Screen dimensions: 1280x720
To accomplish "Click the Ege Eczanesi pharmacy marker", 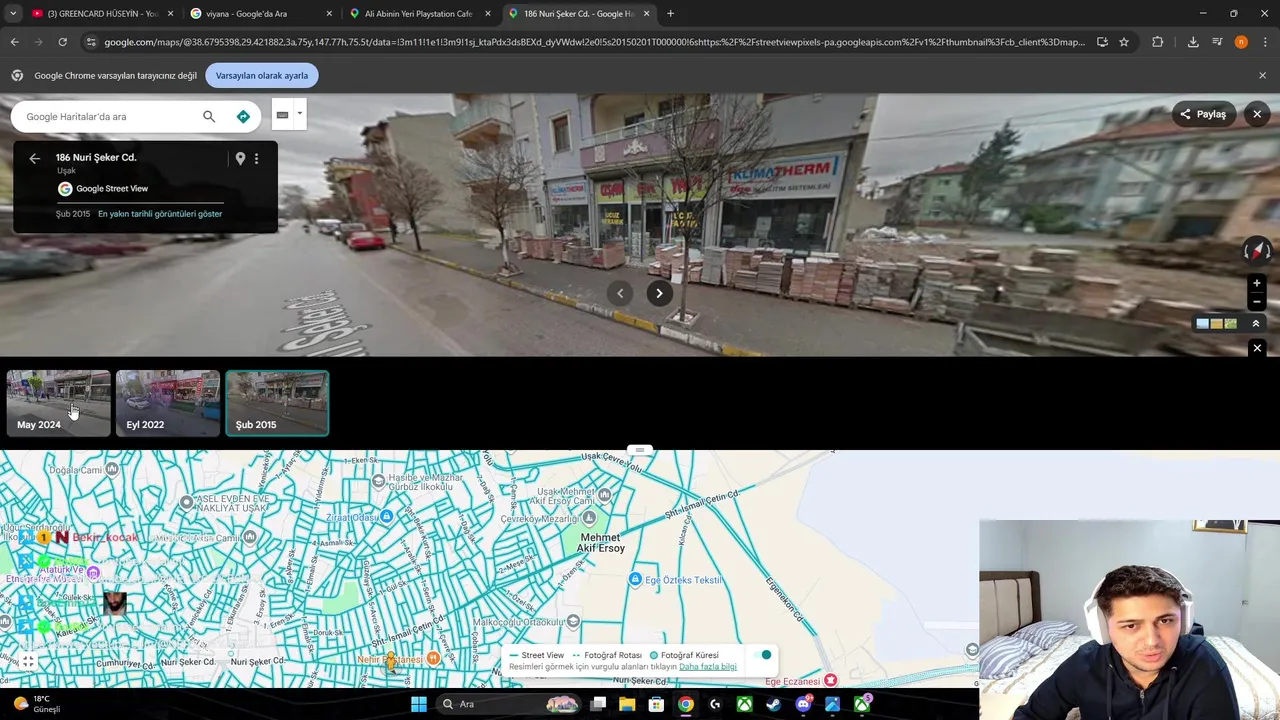I will pyautogui.click(x=830, y=681).
